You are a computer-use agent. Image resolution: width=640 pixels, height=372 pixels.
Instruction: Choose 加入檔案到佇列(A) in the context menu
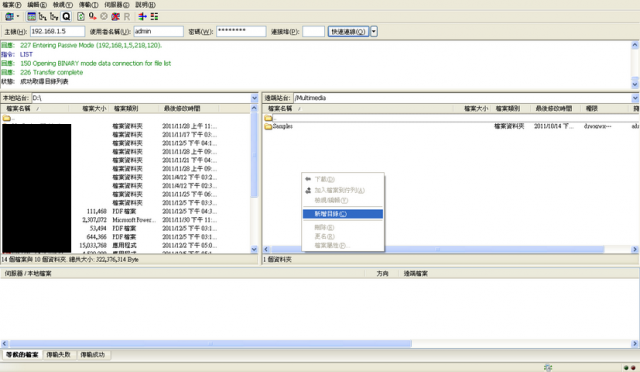click(x=342, y=190)
